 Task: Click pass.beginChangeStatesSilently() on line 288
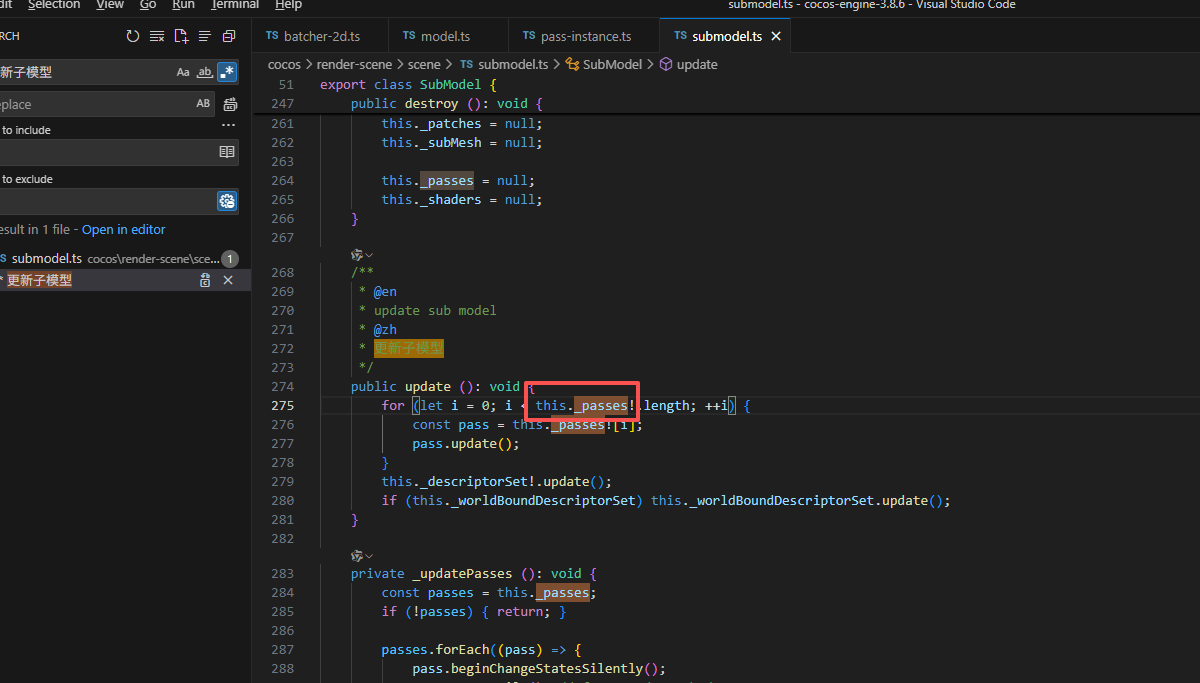pos(539,669)
